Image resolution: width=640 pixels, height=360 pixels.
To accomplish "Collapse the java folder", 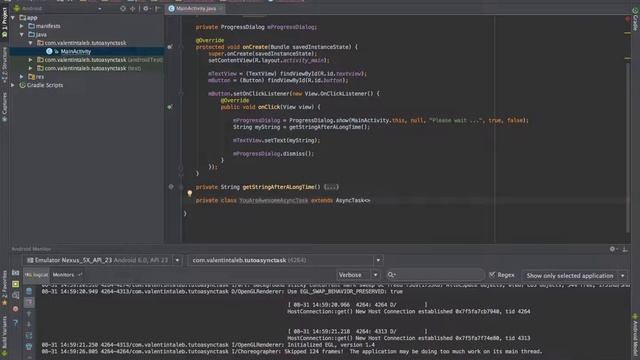I will click(x=22, y=35).
